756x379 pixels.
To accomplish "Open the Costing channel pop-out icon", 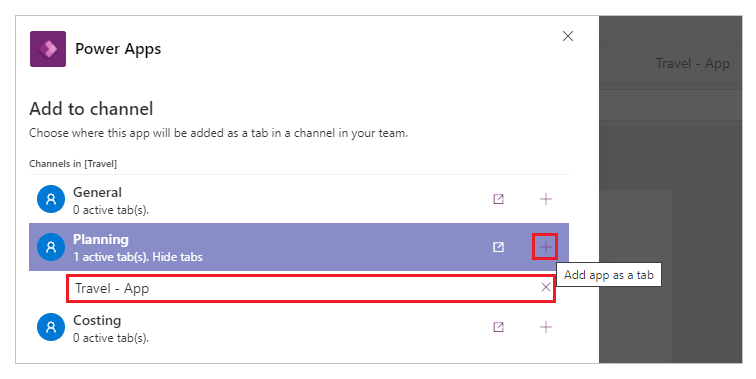I will 499,327.
